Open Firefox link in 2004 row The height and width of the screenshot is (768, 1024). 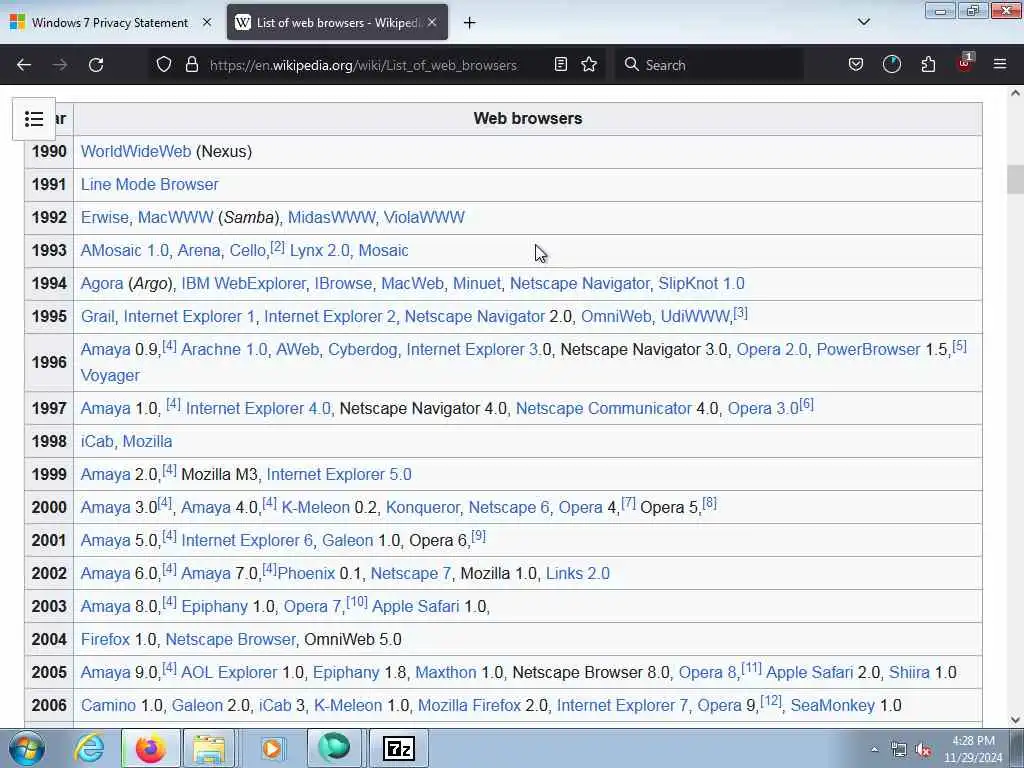click(x=105, y=639)
